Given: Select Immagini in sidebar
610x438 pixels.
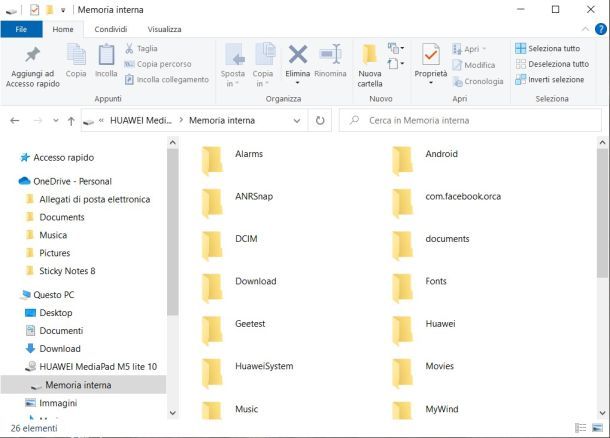Looking at the screenshot, I should tap(51, 403).
